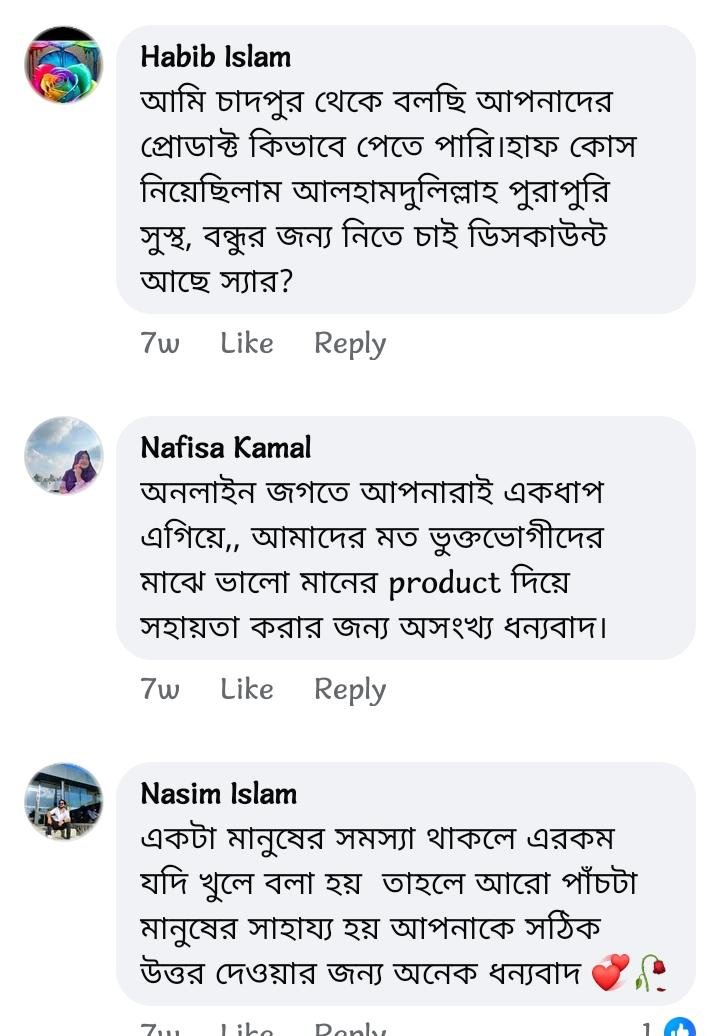Reply to Habib Islam's comment

pyautogui.click(x=349, y=343)
